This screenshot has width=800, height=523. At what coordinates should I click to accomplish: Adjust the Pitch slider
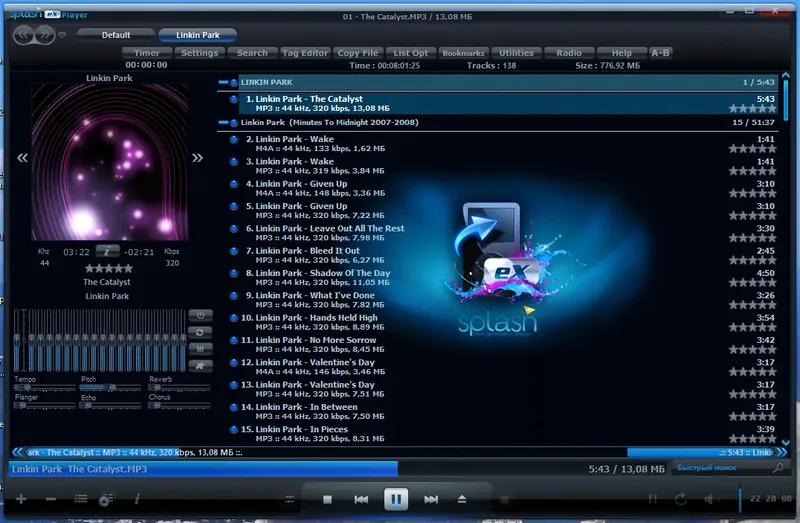point(110,388)
